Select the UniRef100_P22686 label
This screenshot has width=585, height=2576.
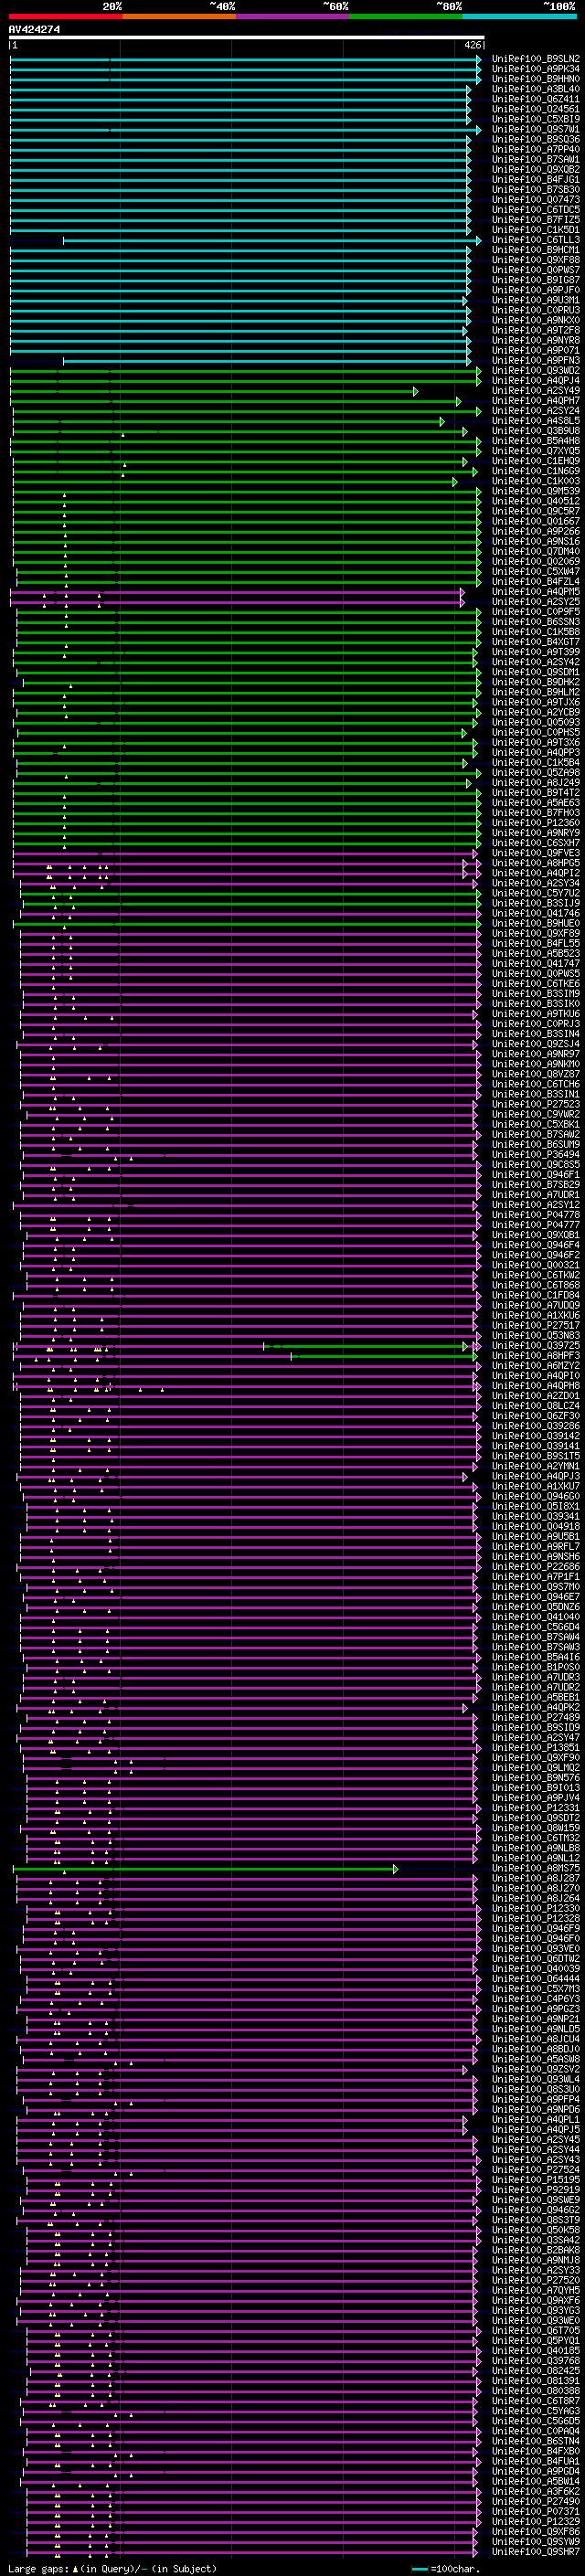coord(536,1567)
